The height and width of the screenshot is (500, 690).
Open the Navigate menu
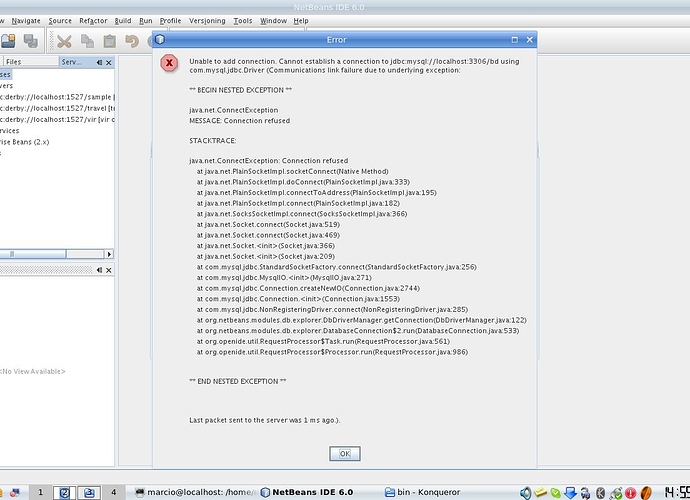click(26, 21)
